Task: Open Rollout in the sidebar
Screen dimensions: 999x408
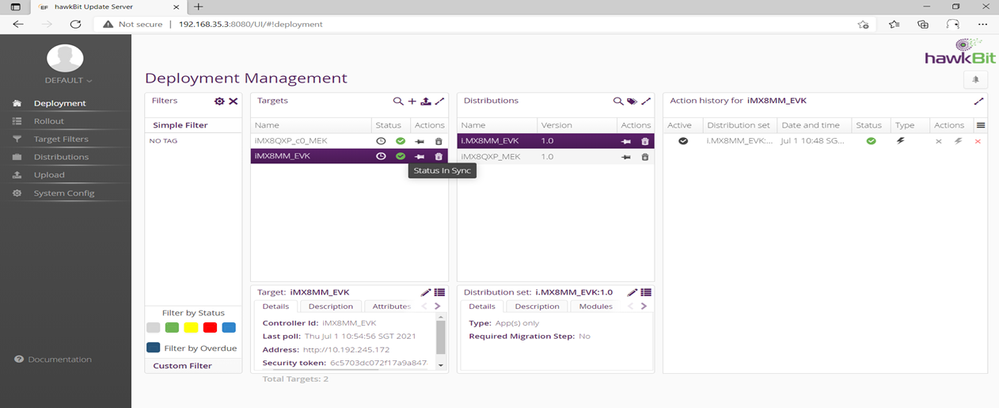Action: 48,121
